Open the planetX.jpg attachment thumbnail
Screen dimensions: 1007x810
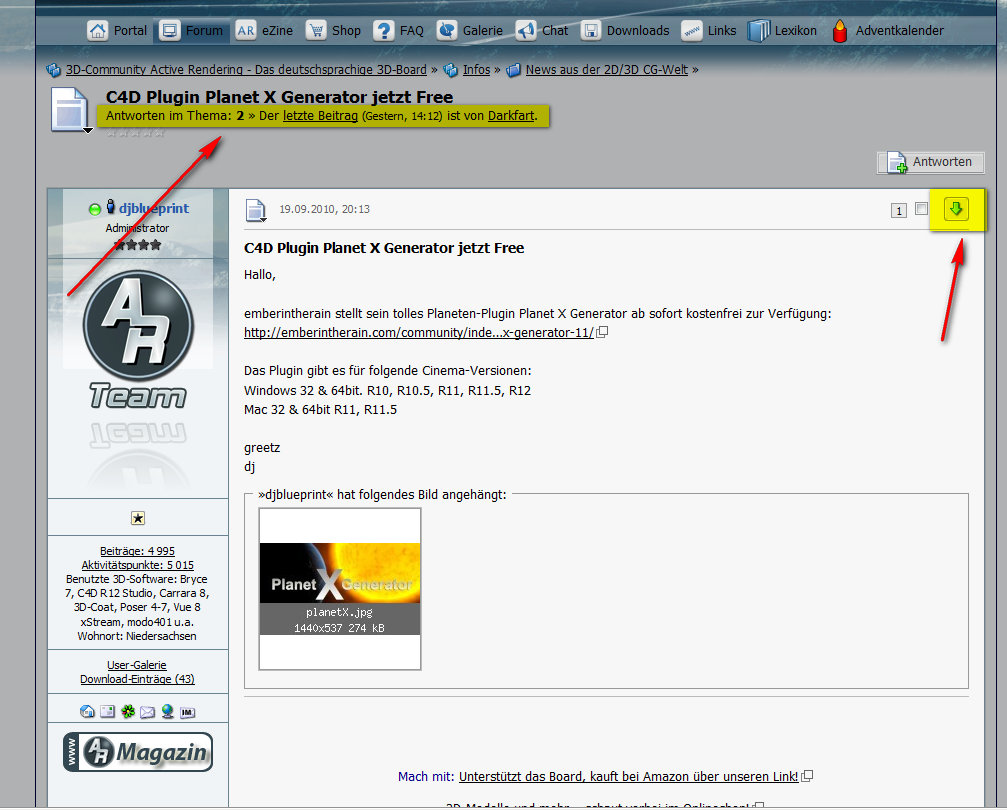coord(340,589)
